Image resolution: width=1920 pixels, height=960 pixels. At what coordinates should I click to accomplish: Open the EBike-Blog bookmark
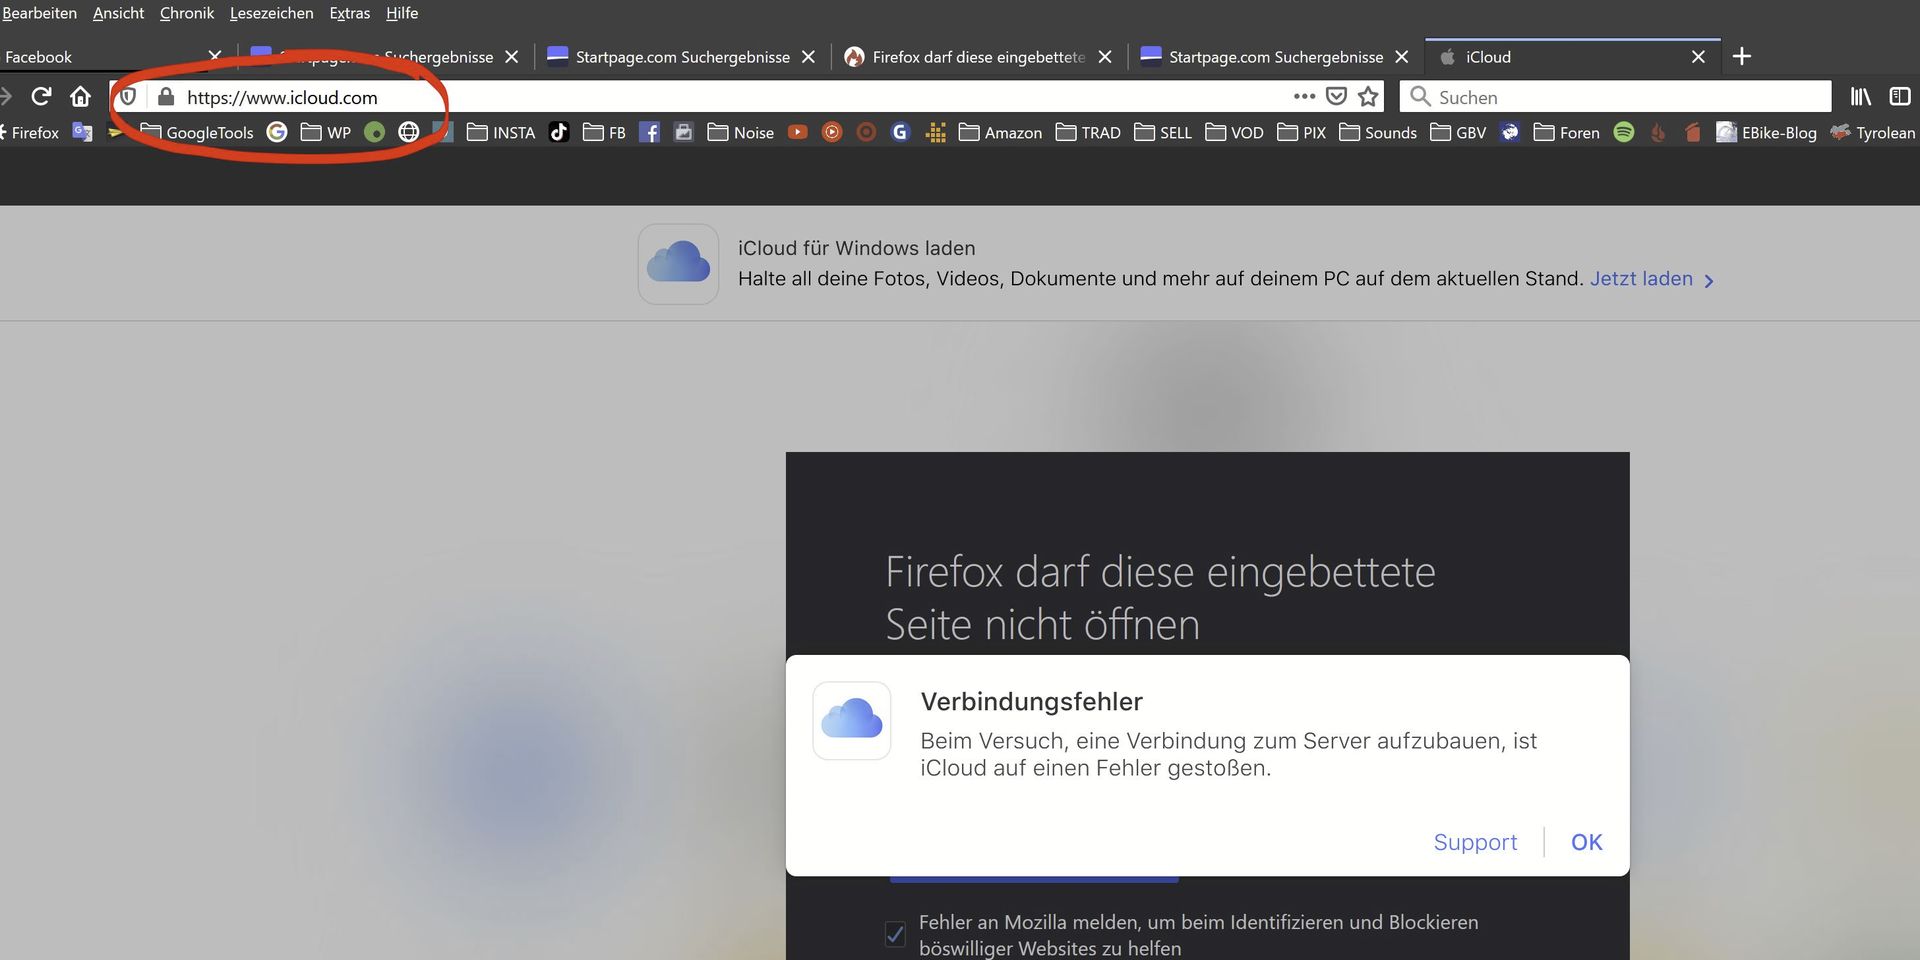tap(1767, 132)
